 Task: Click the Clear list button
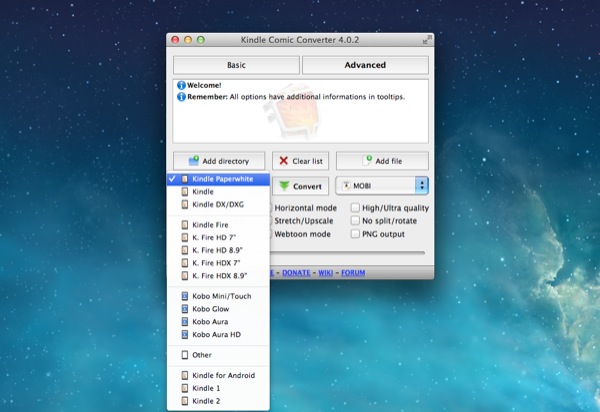click(300, 161)
